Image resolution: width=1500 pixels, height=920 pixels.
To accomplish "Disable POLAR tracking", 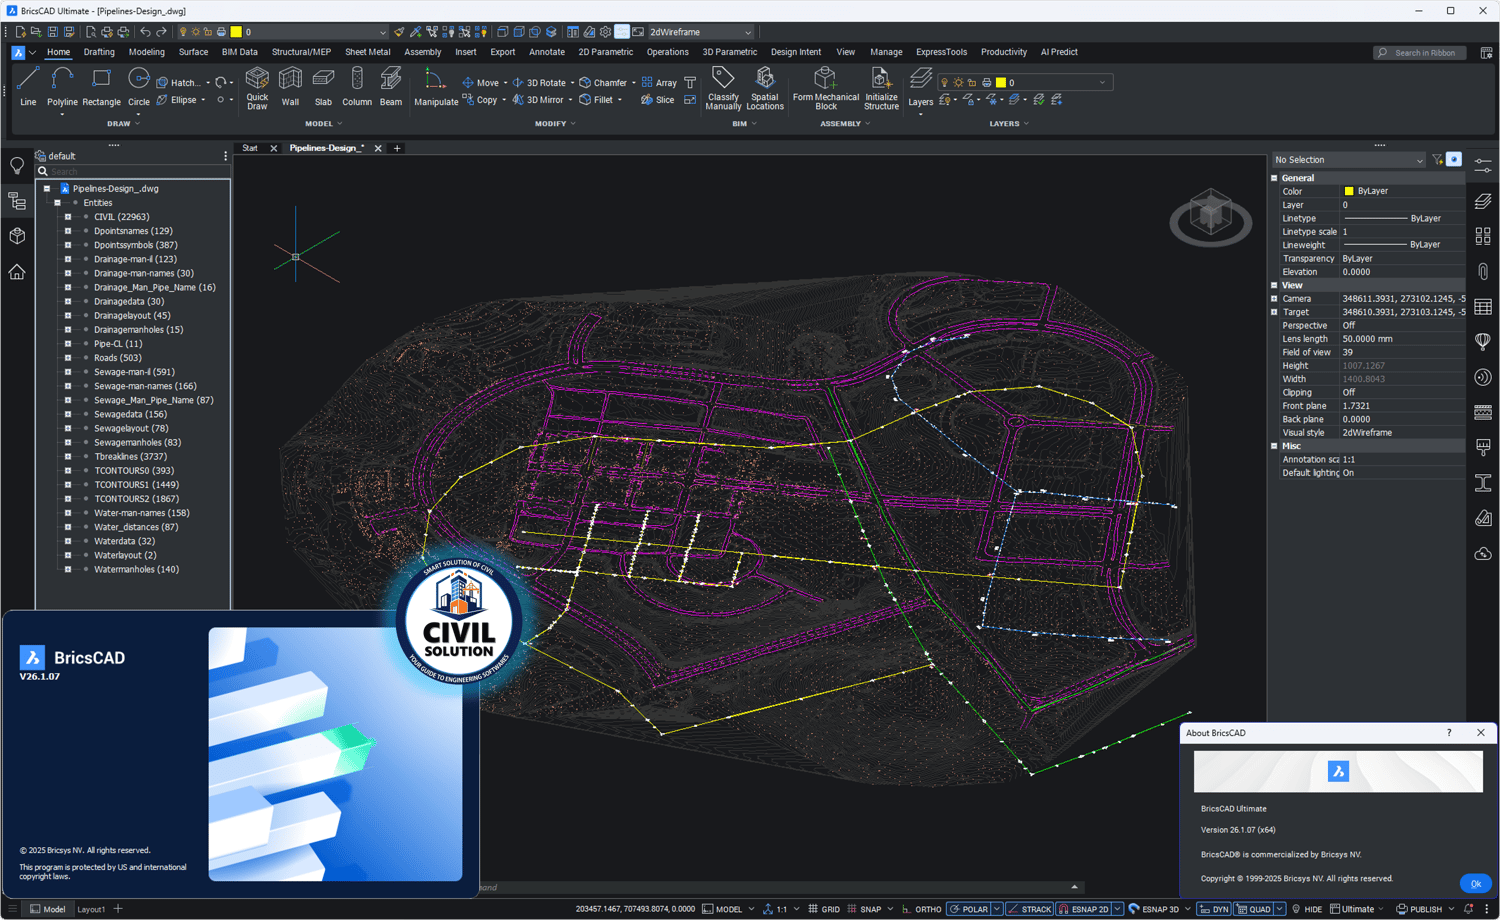I will (x=968, y=909).
